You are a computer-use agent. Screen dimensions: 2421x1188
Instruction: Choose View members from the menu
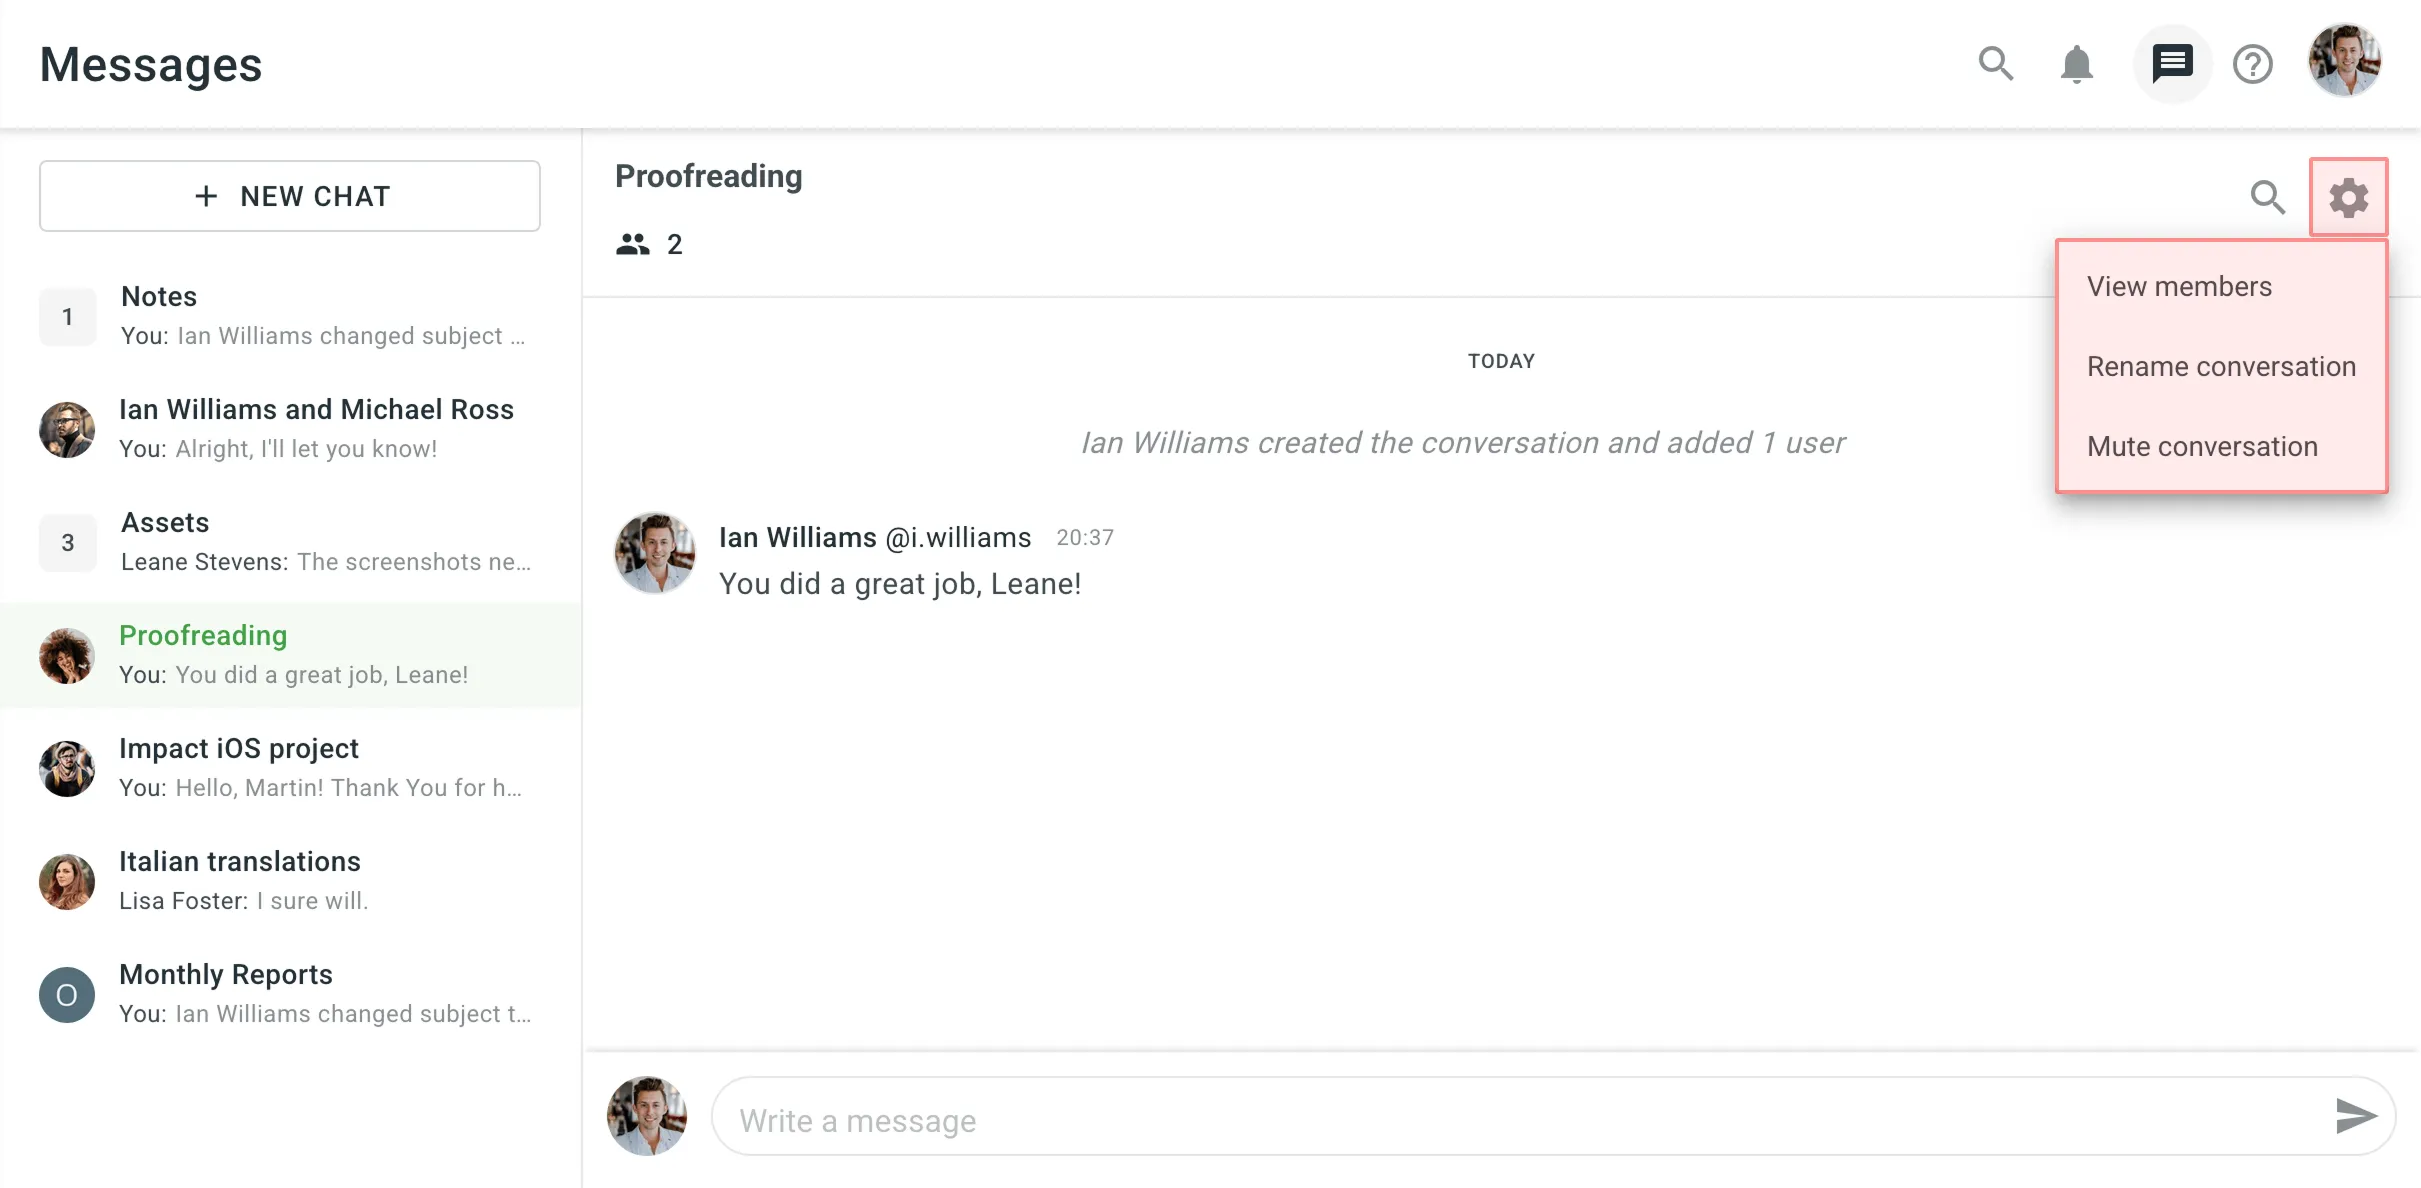point(2180,286)
